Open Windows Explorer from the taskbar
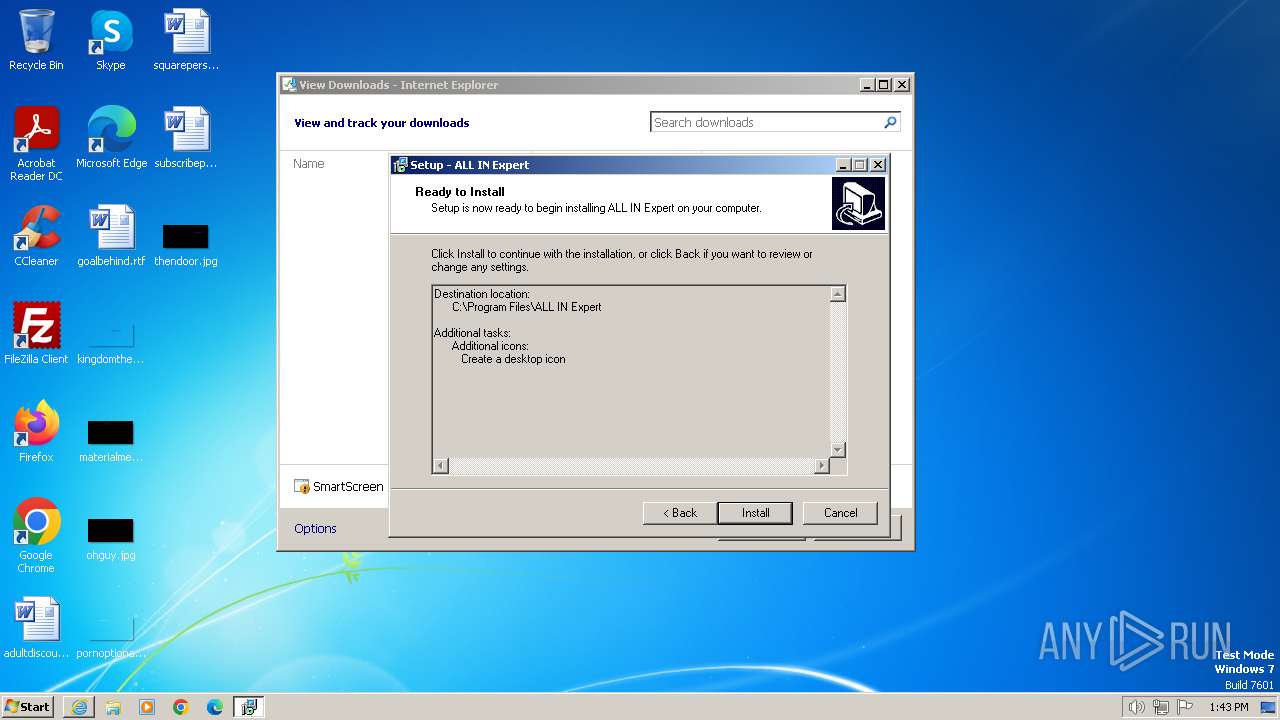 pyautogui.click(x=113, y=707)
